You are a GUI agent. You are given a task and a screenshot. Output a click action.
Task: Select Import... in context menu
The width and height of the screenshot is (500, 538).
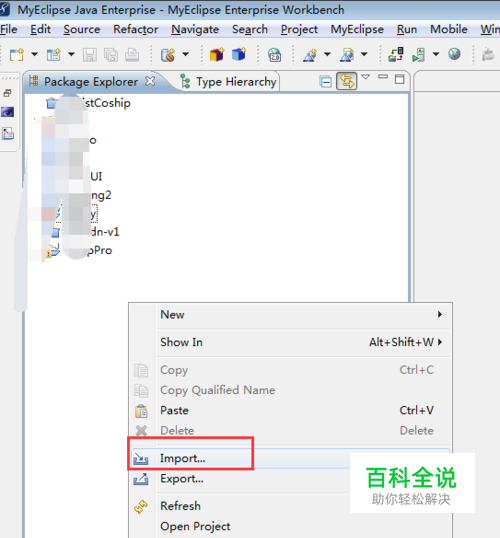click(x=291, y=458)
